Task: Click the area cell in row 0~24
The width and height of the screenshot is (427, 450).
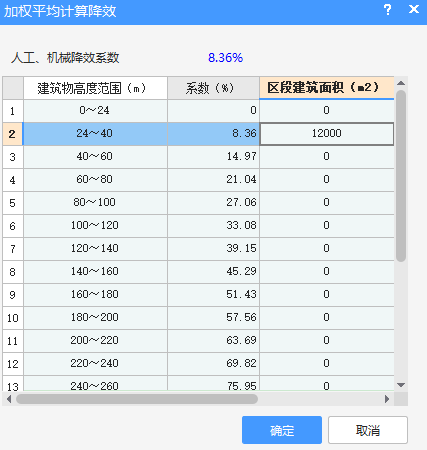Action: pyautogui.click(x=327, y=111)
